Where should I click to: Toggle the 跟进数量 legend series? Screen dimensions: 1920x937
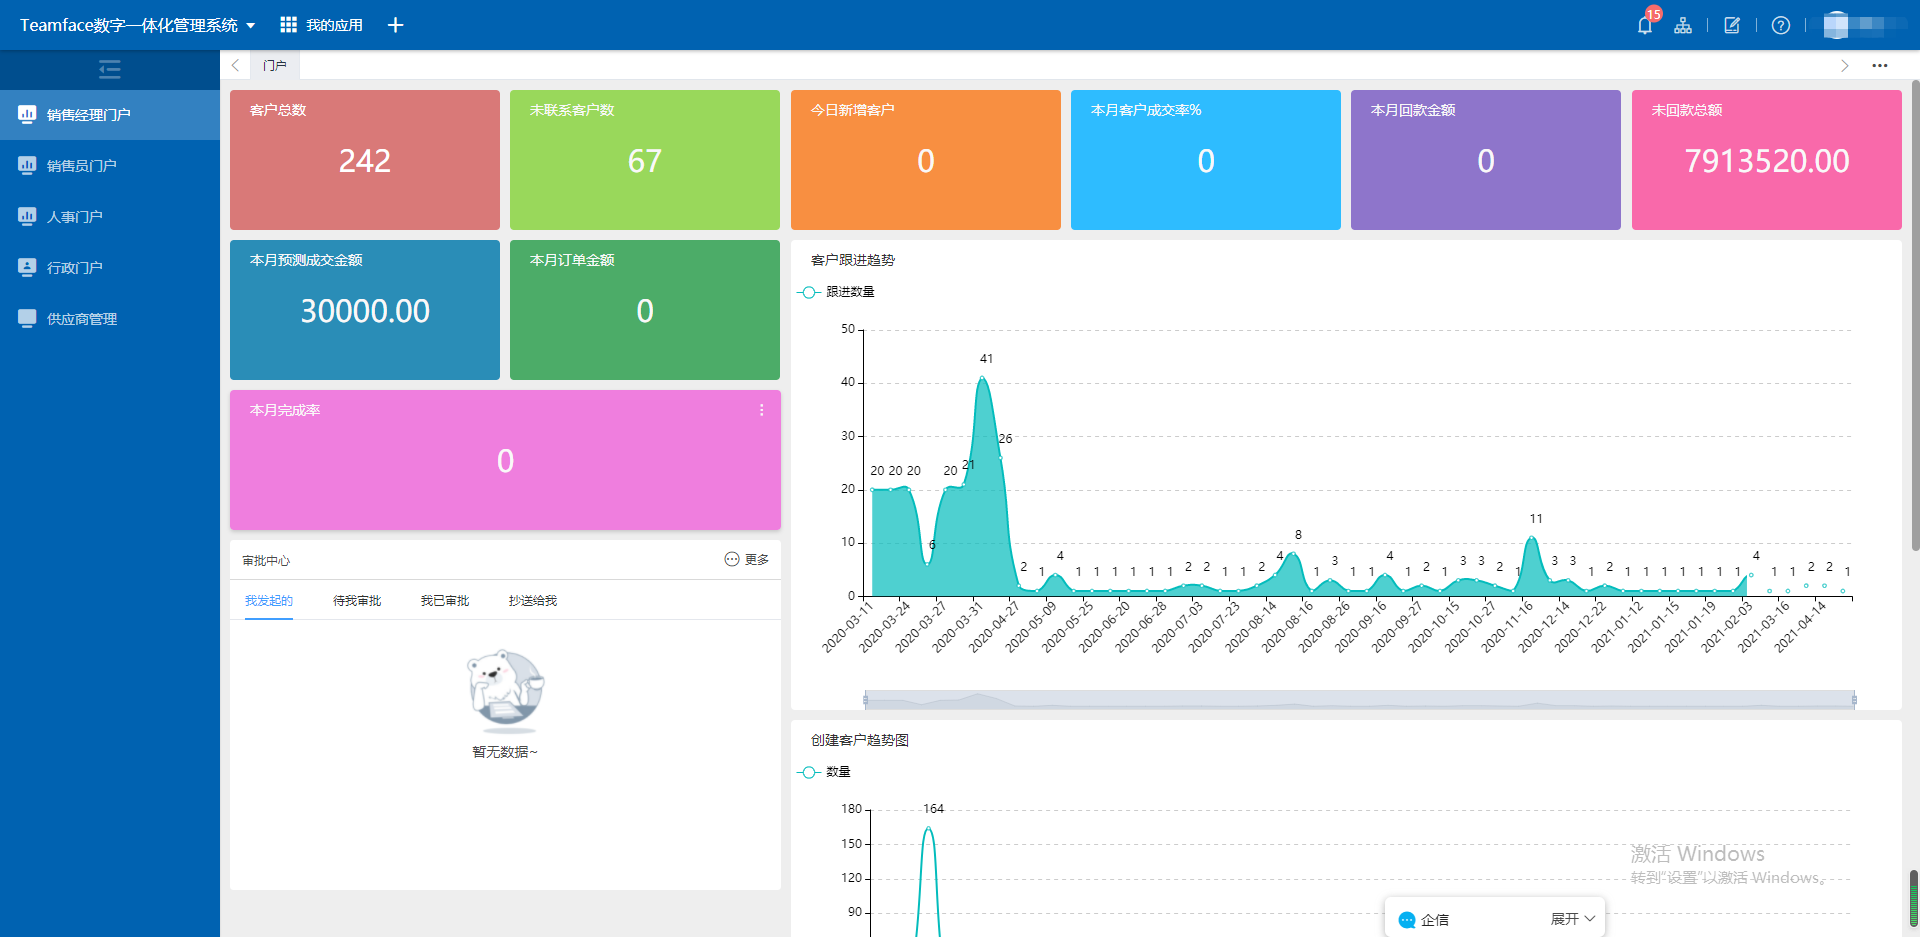(836, 292)
